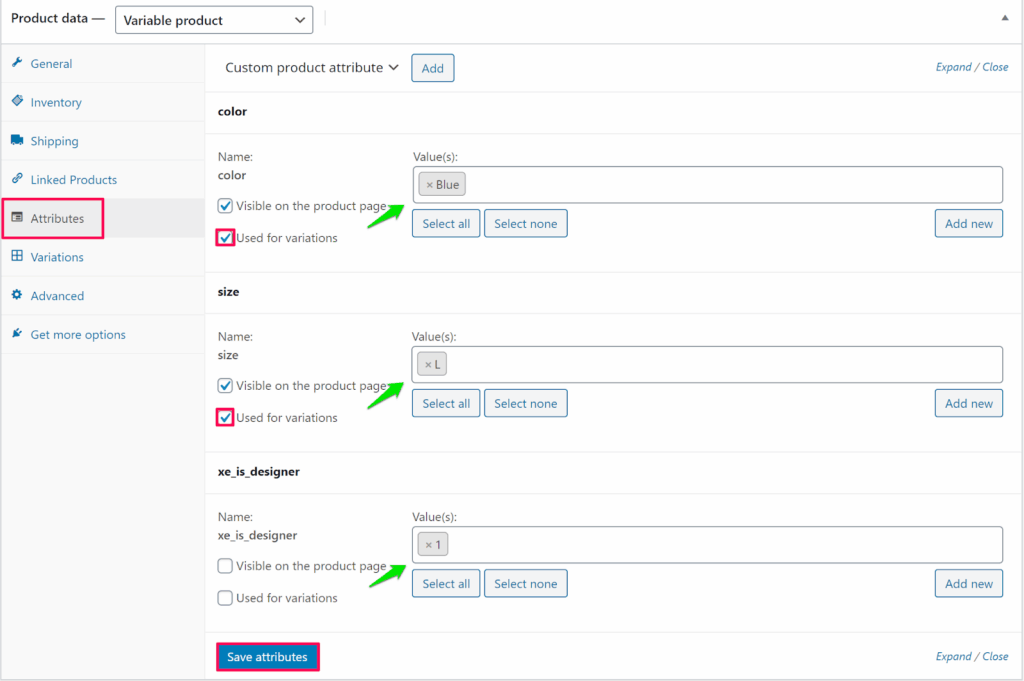Remove the Blue value tag
1024x681 pixels.
click(430, 185)
